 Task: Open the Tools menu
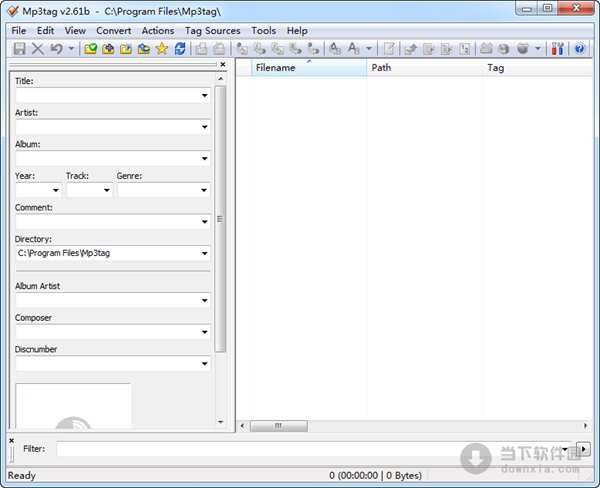click(264, 31)
